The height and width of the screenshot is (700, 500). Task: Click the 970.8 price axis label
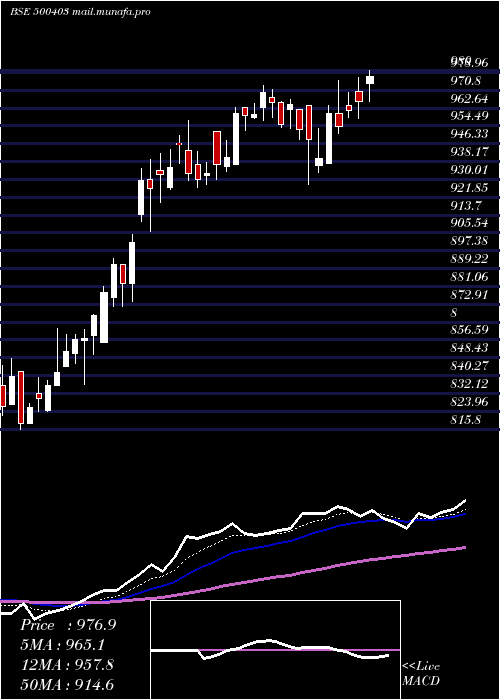click(x=465, y=81)
